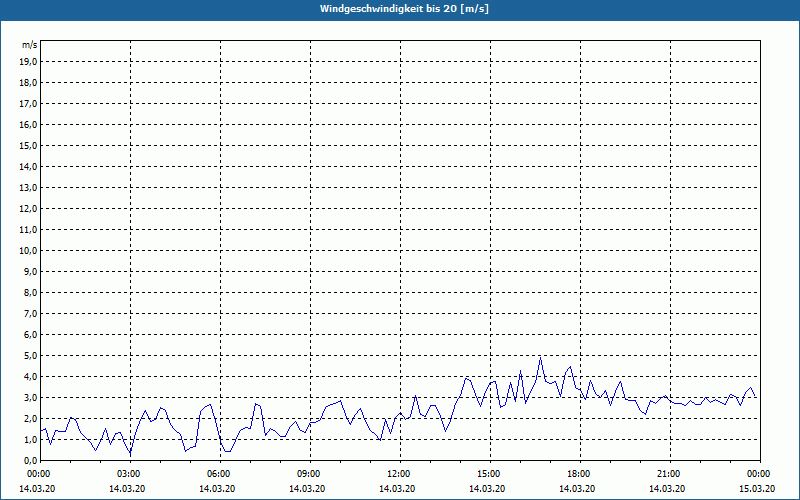This screenshot has height=500, width=800.
Task: Click the "15:00" x-axis label
Action: [x=490, y=474]
